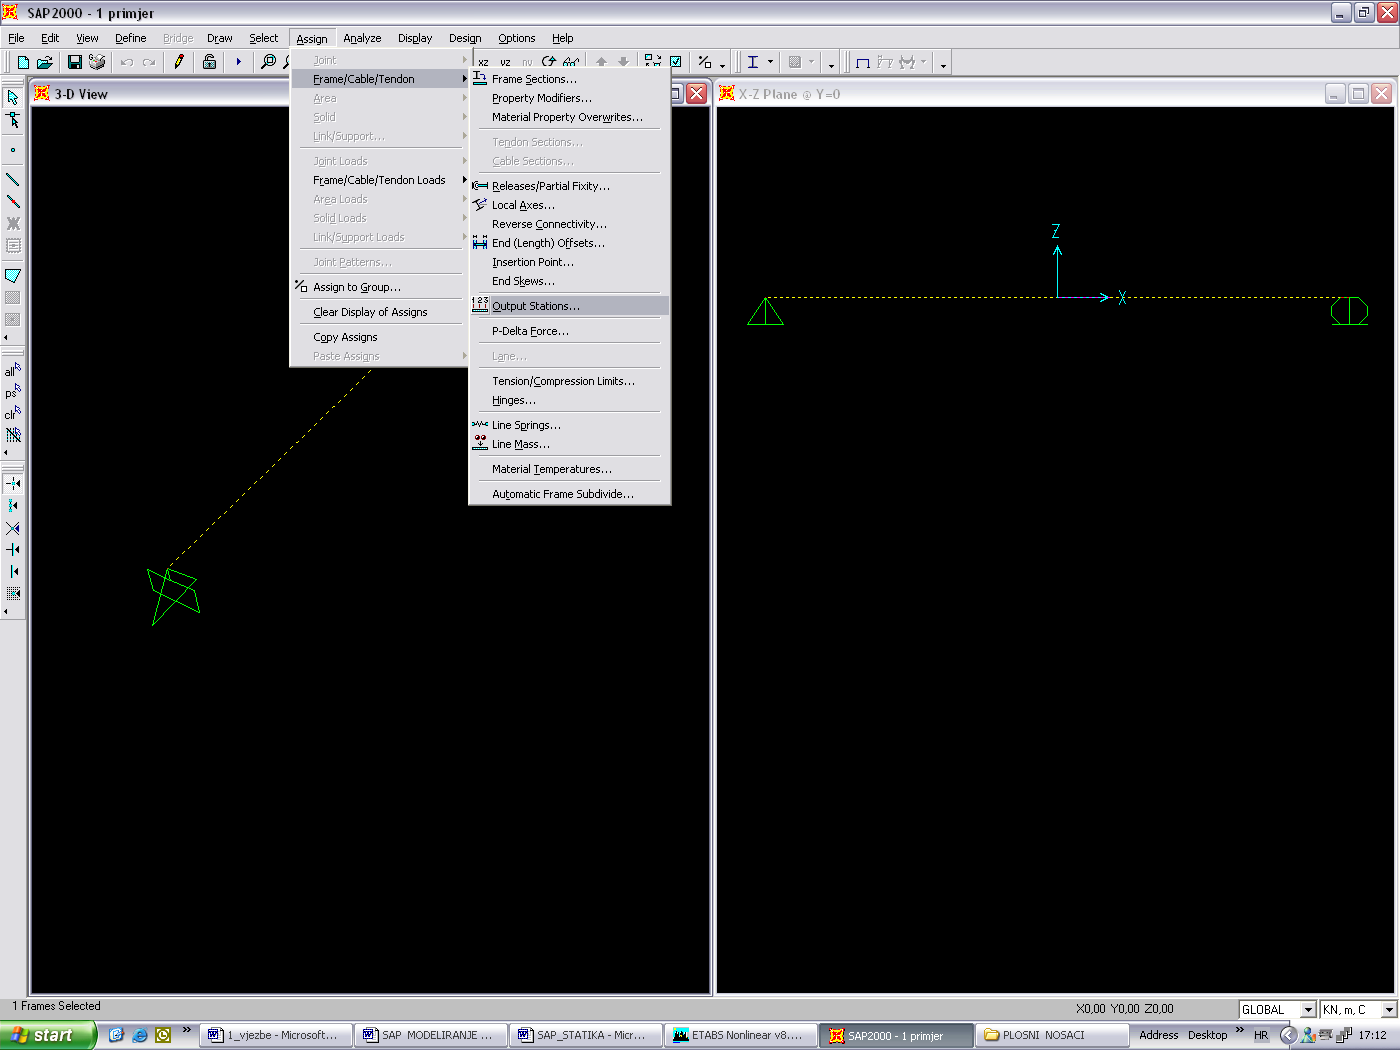The height and width of the screenshot is (1050, 1400).
Task: Choose Line Springs… from the submenu
Action: (x=570, y=425)
